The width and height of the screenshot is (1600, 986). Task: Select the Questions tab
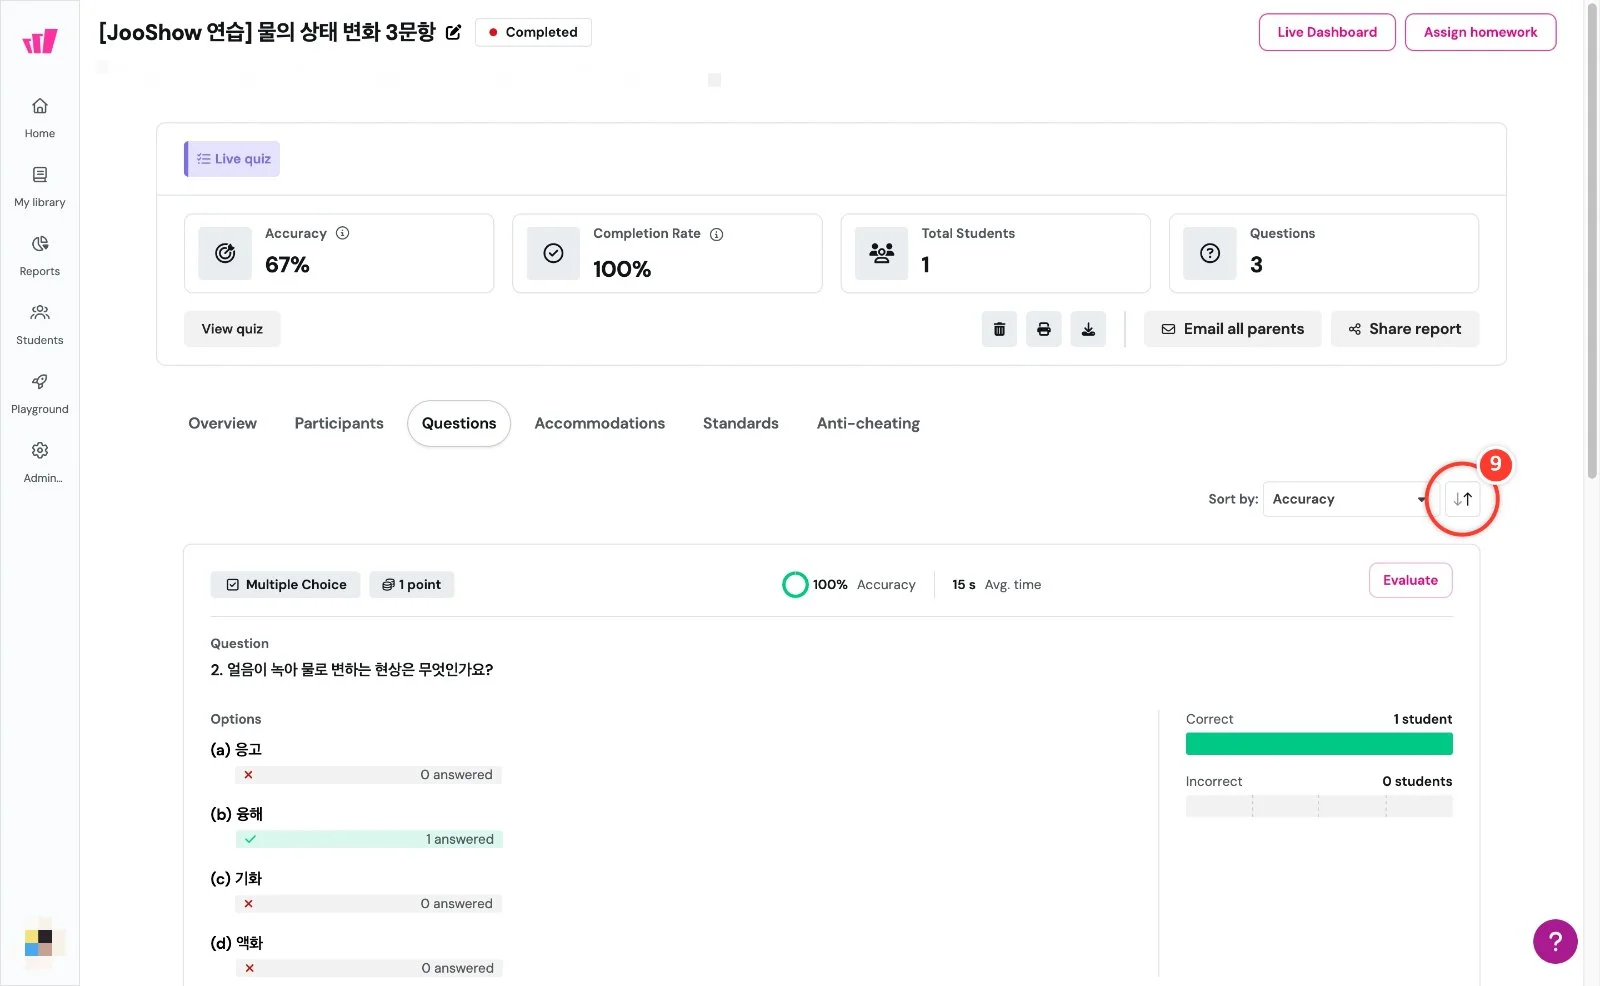(459, 423)
